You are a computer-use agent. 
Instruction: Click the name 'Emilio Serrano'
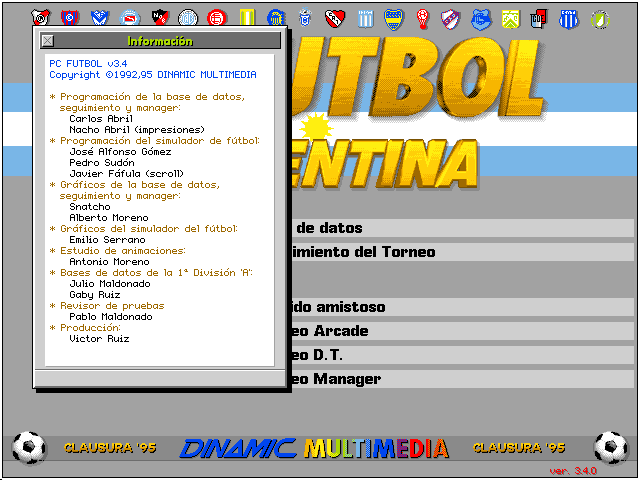tap(107, 240)
